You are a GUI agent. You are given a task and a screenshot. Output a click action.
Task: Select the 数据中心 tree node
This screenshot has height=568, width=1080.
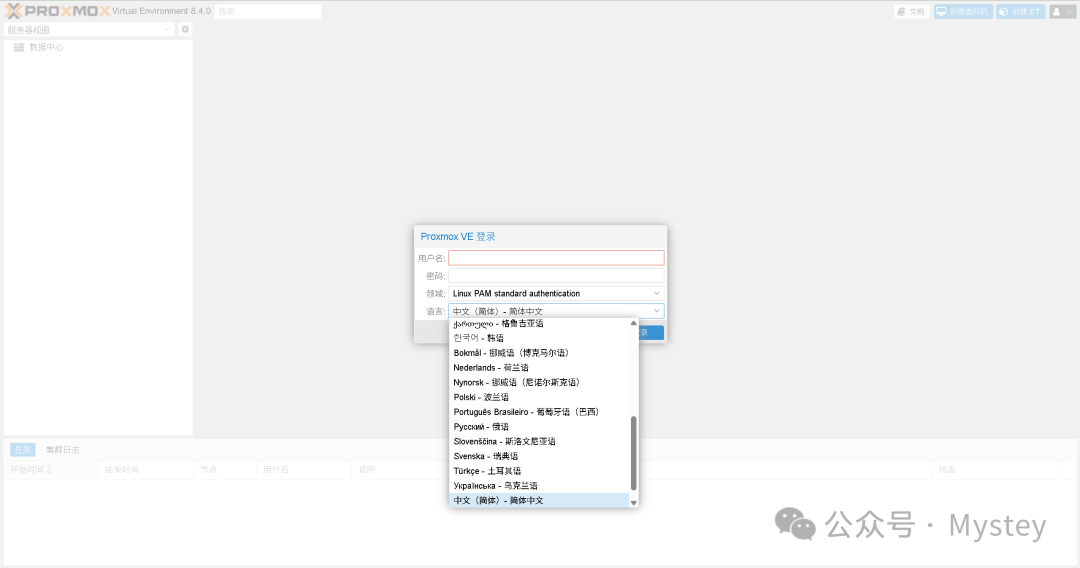46,48
